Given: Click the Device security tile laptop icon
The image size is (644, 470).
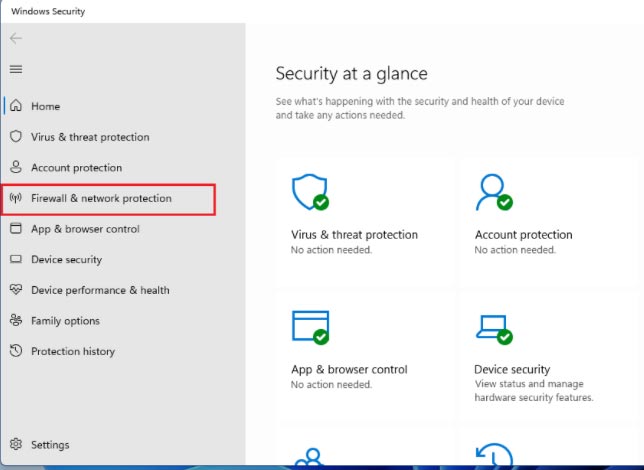Looking at the screenshot, I should [493, 328].
